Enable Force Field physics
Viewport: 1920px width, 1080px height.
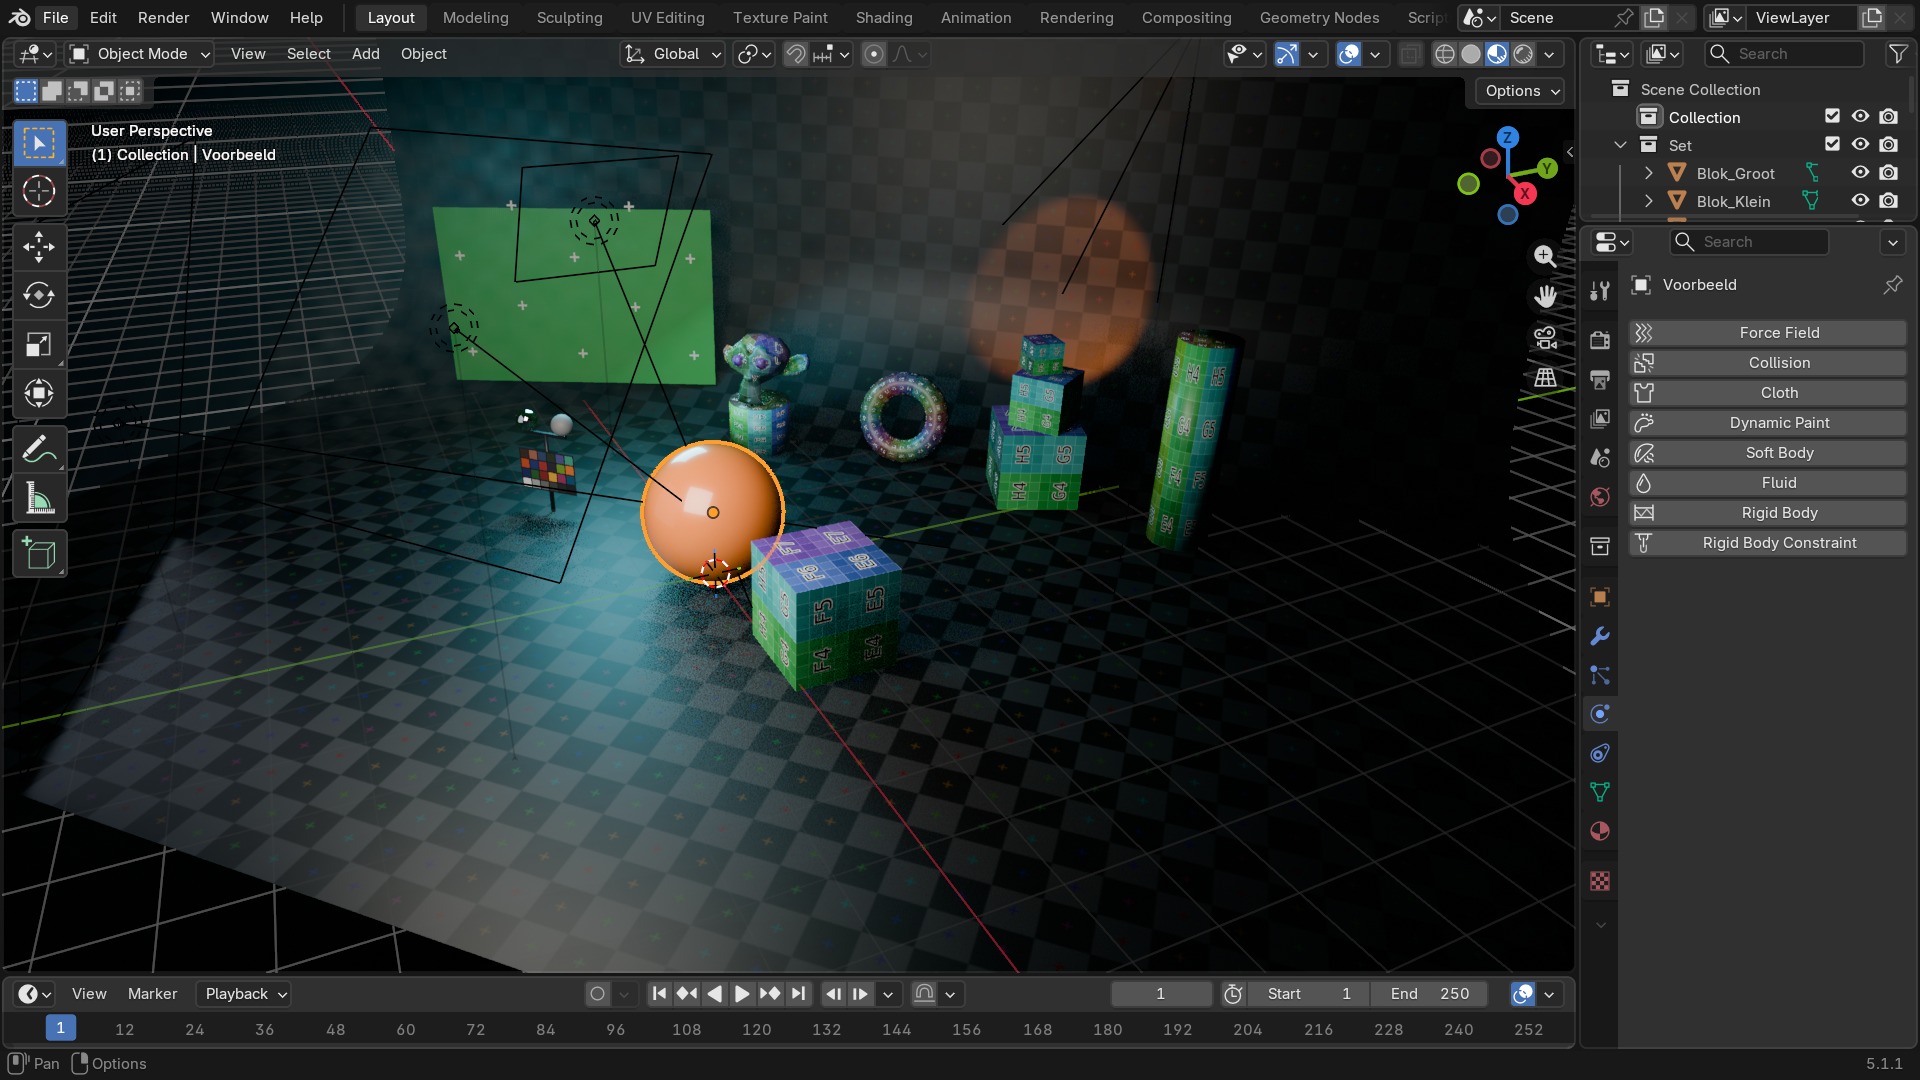click(1767, 333)
